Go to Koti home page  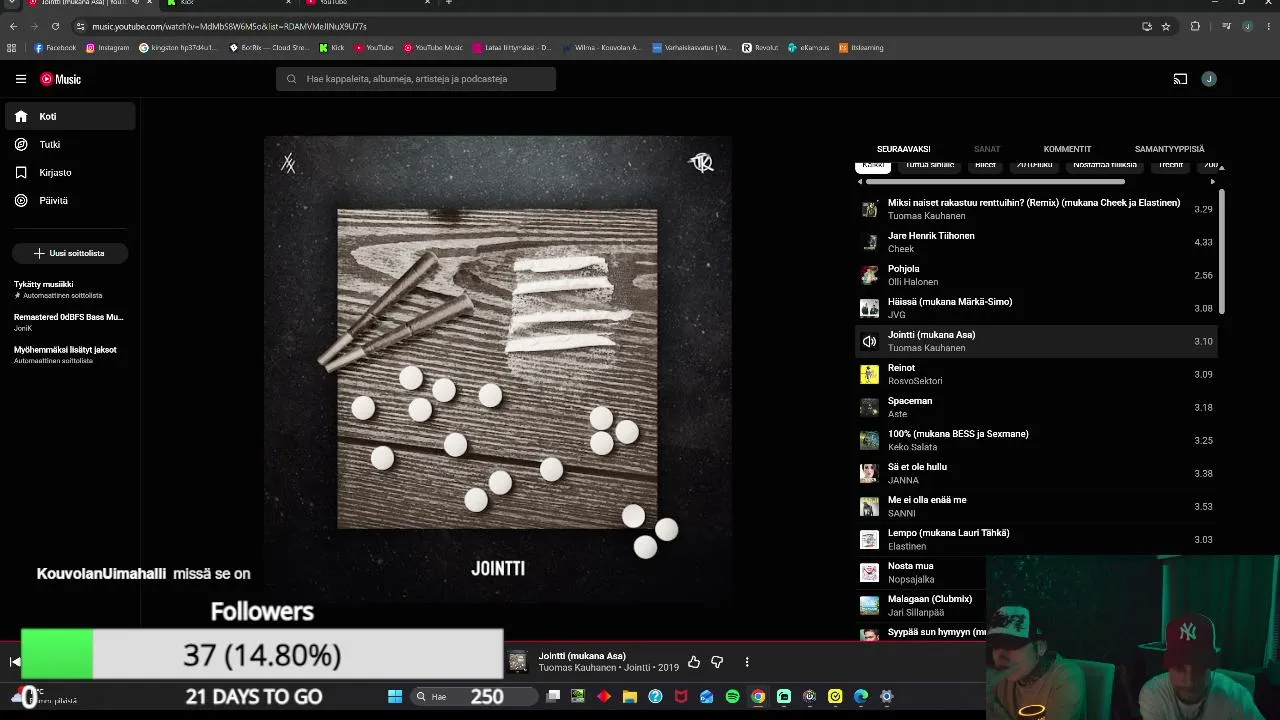70,116
